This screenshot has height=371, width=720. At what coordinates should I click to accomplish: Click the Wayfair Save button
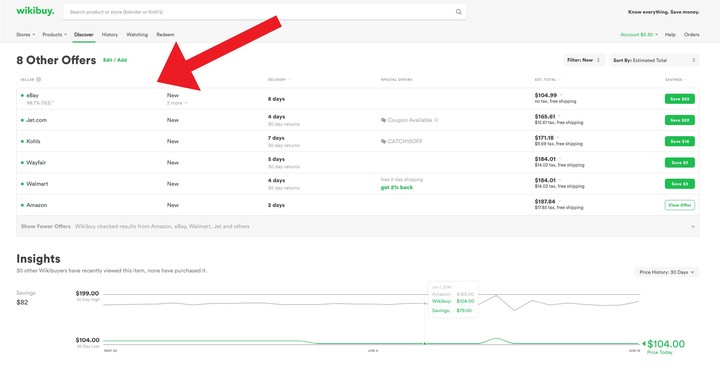pyautogui.click(x=680, y=163)
